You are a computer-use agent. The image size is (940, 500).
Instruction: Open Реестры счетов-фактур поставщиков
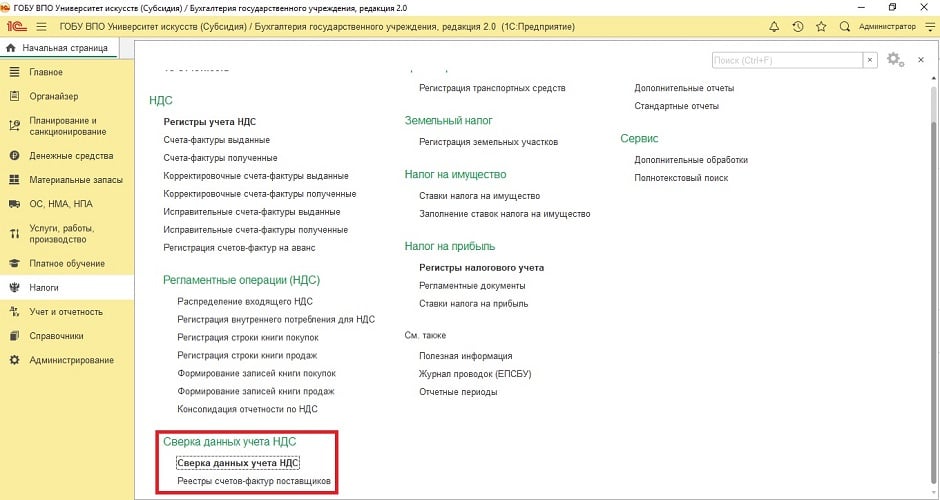point(254,481)
